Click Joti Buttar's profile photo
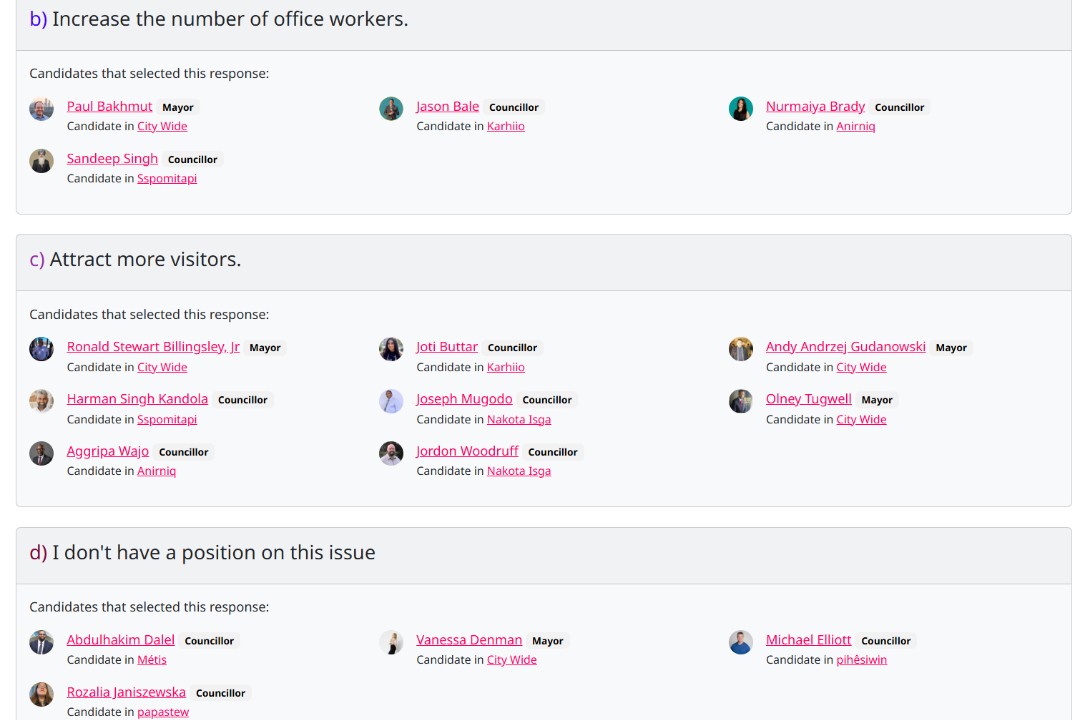Image resolution: width=1080 pixels, height=720 pixels. coord(391,349)
